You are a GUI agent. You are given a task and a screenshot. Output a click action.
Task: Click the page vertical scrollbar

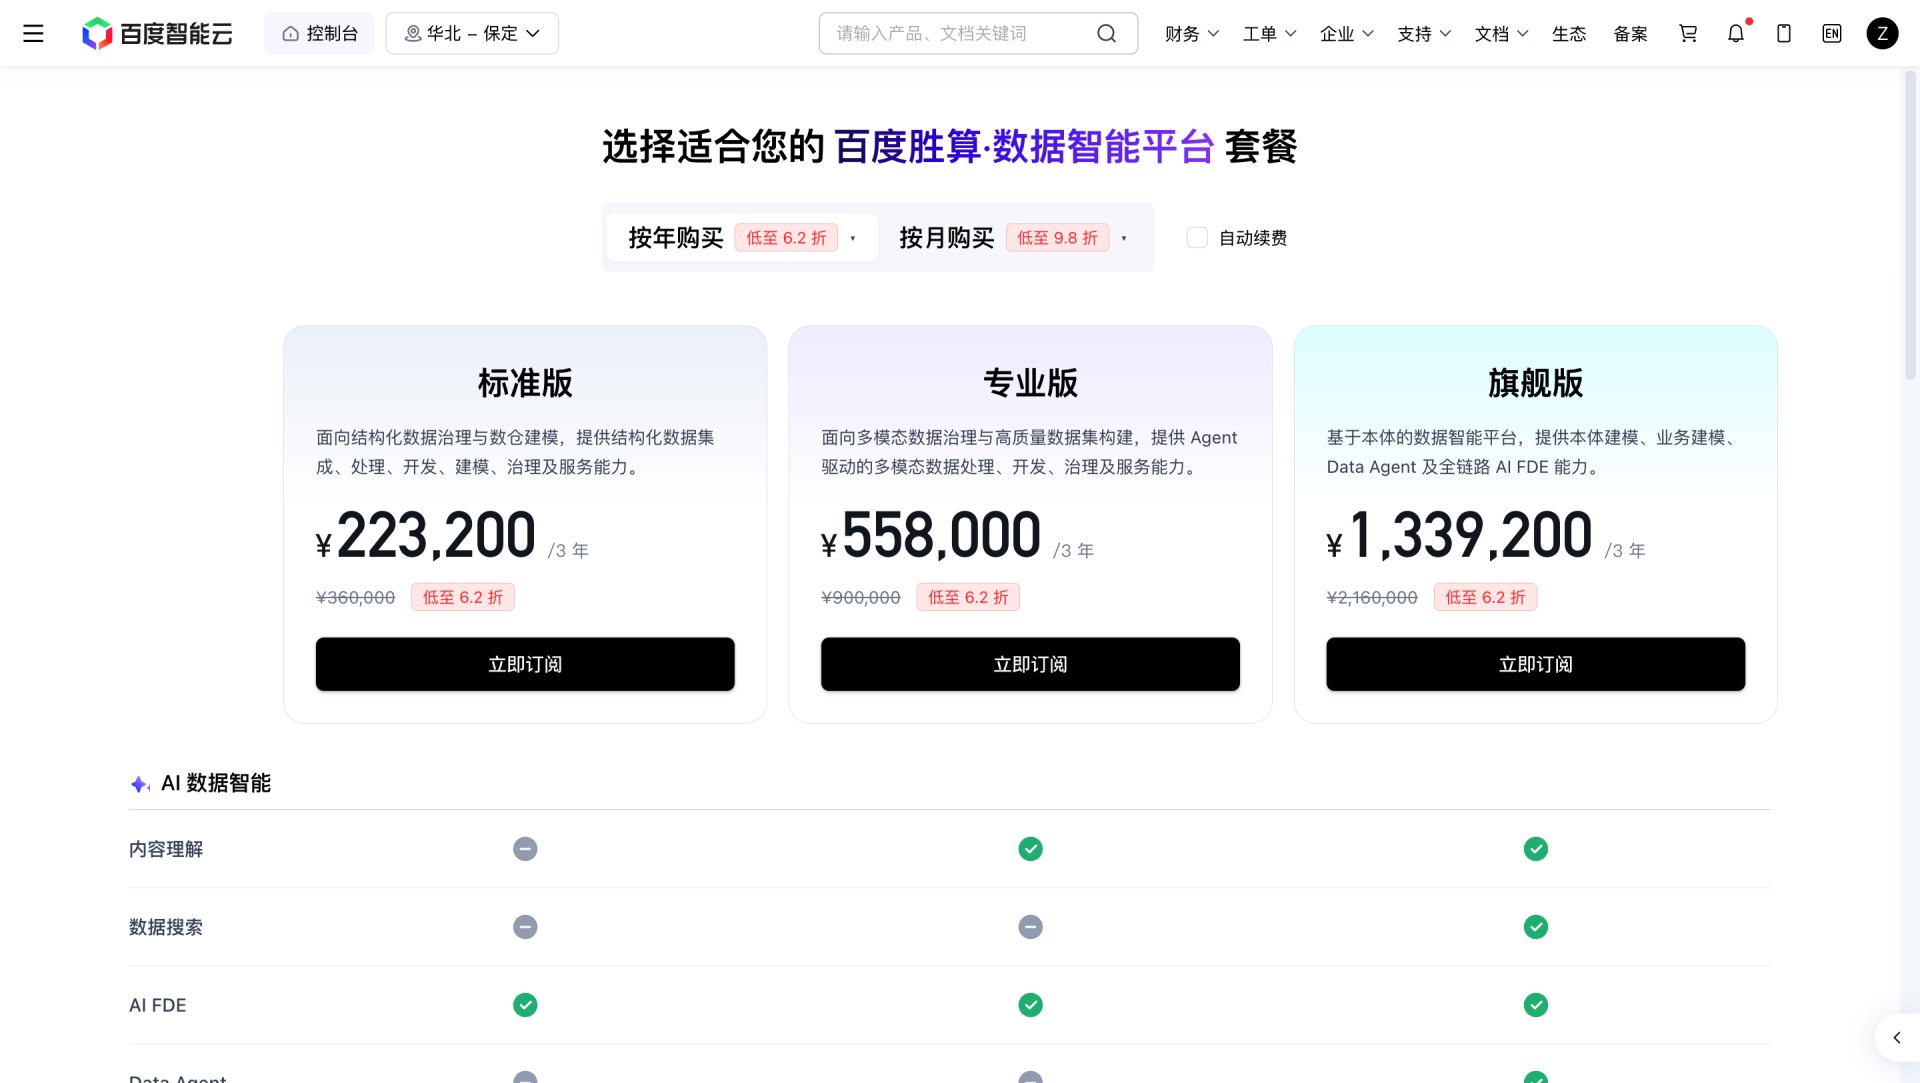pos(1910,225)
